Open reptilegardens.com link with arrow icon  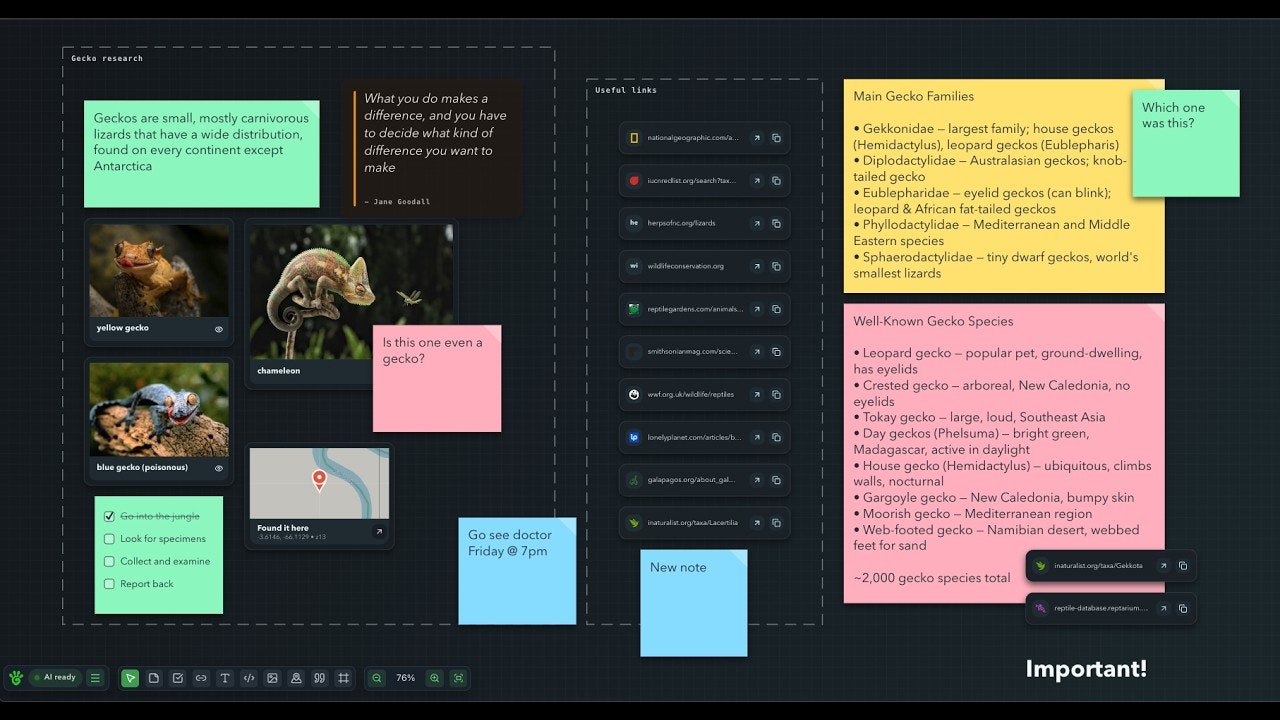(x=757, y=309)
